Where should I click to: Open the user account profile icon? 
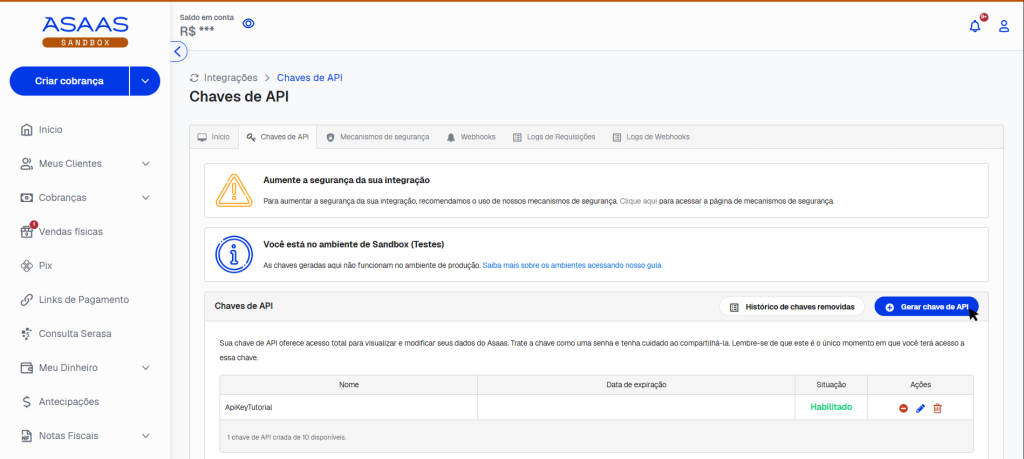[1004, 26]
